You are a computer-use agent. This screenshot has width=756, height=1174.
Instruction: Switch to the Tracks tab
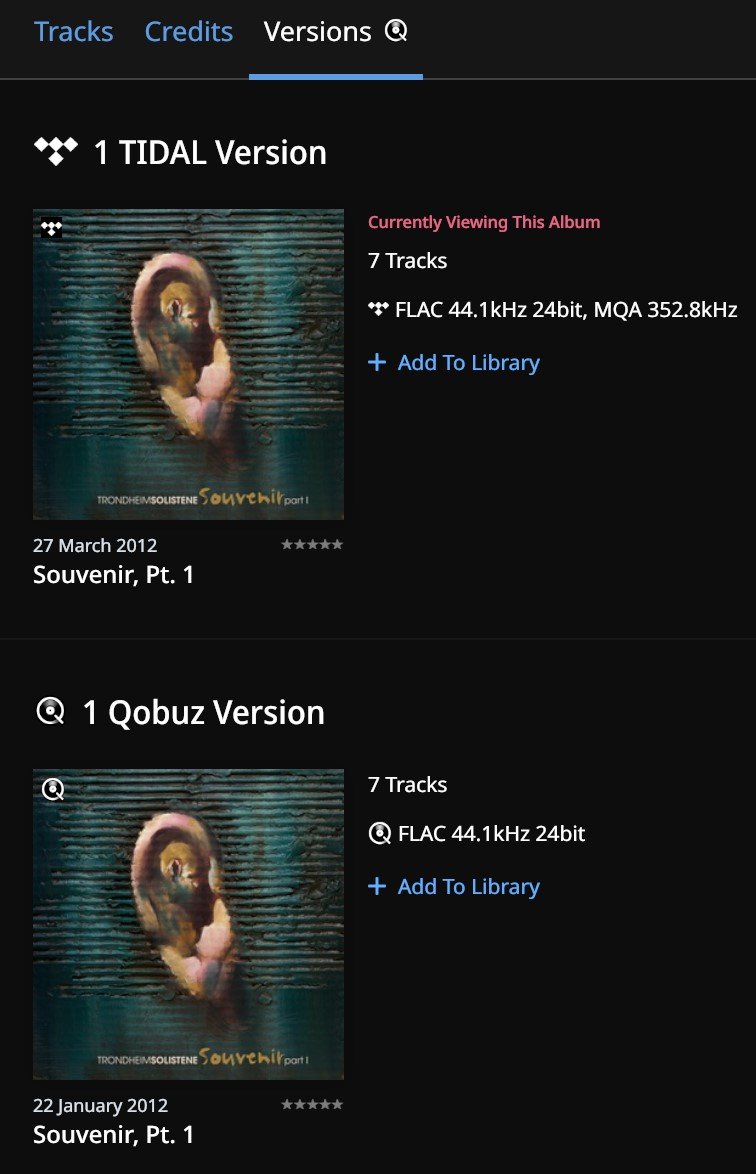pyautogui.click(x=73, y=31)
